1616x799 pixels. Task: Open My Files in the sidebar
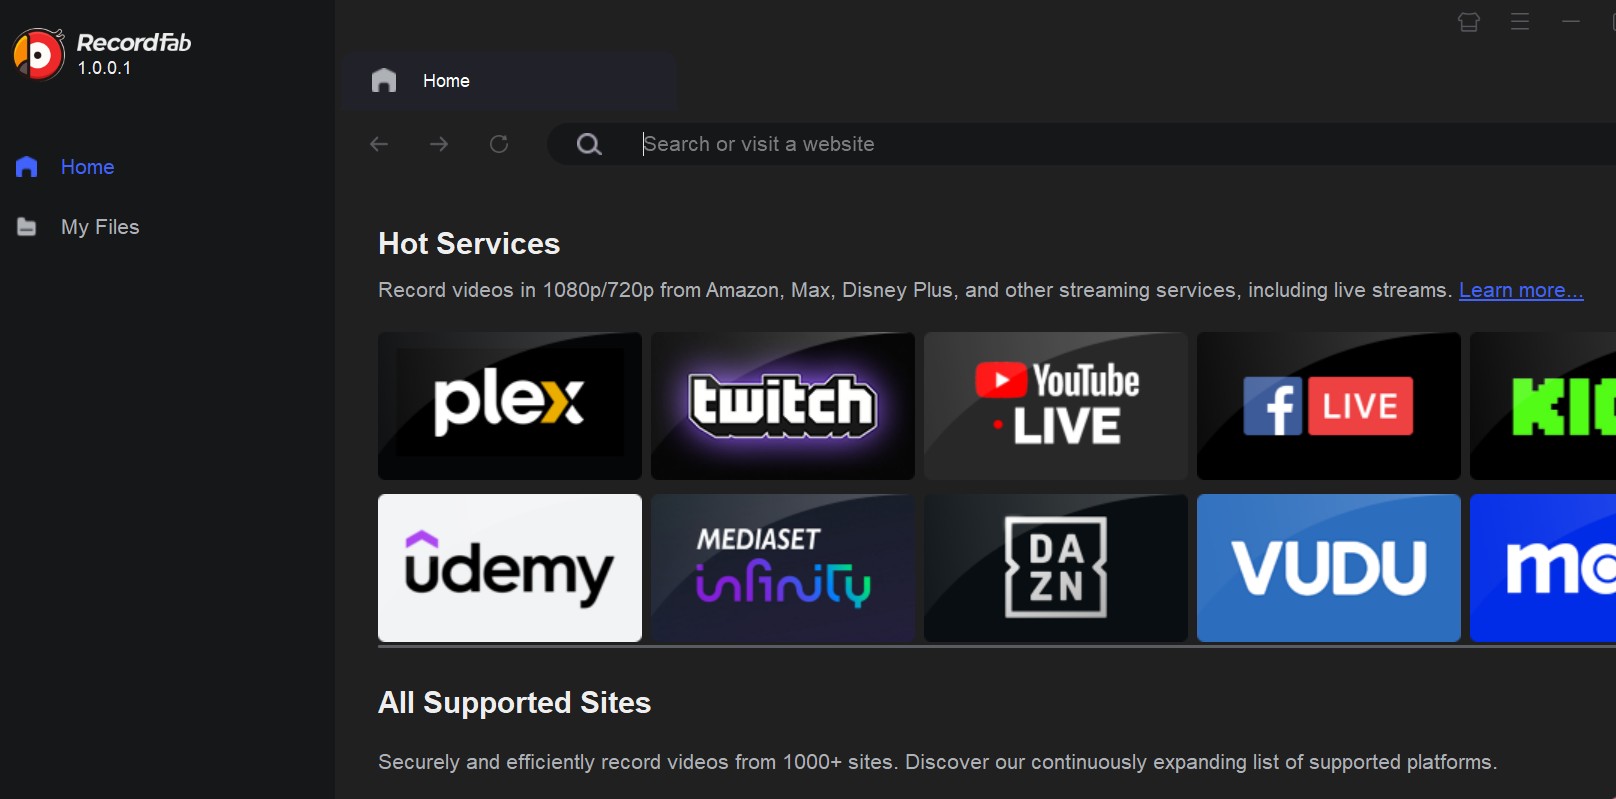pyautogui.click(x=100, y=227)
